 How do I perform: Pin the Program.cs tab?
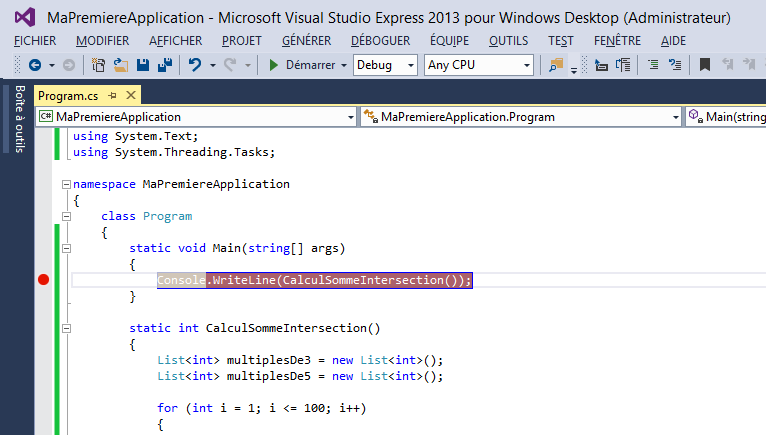pos(112,96)
